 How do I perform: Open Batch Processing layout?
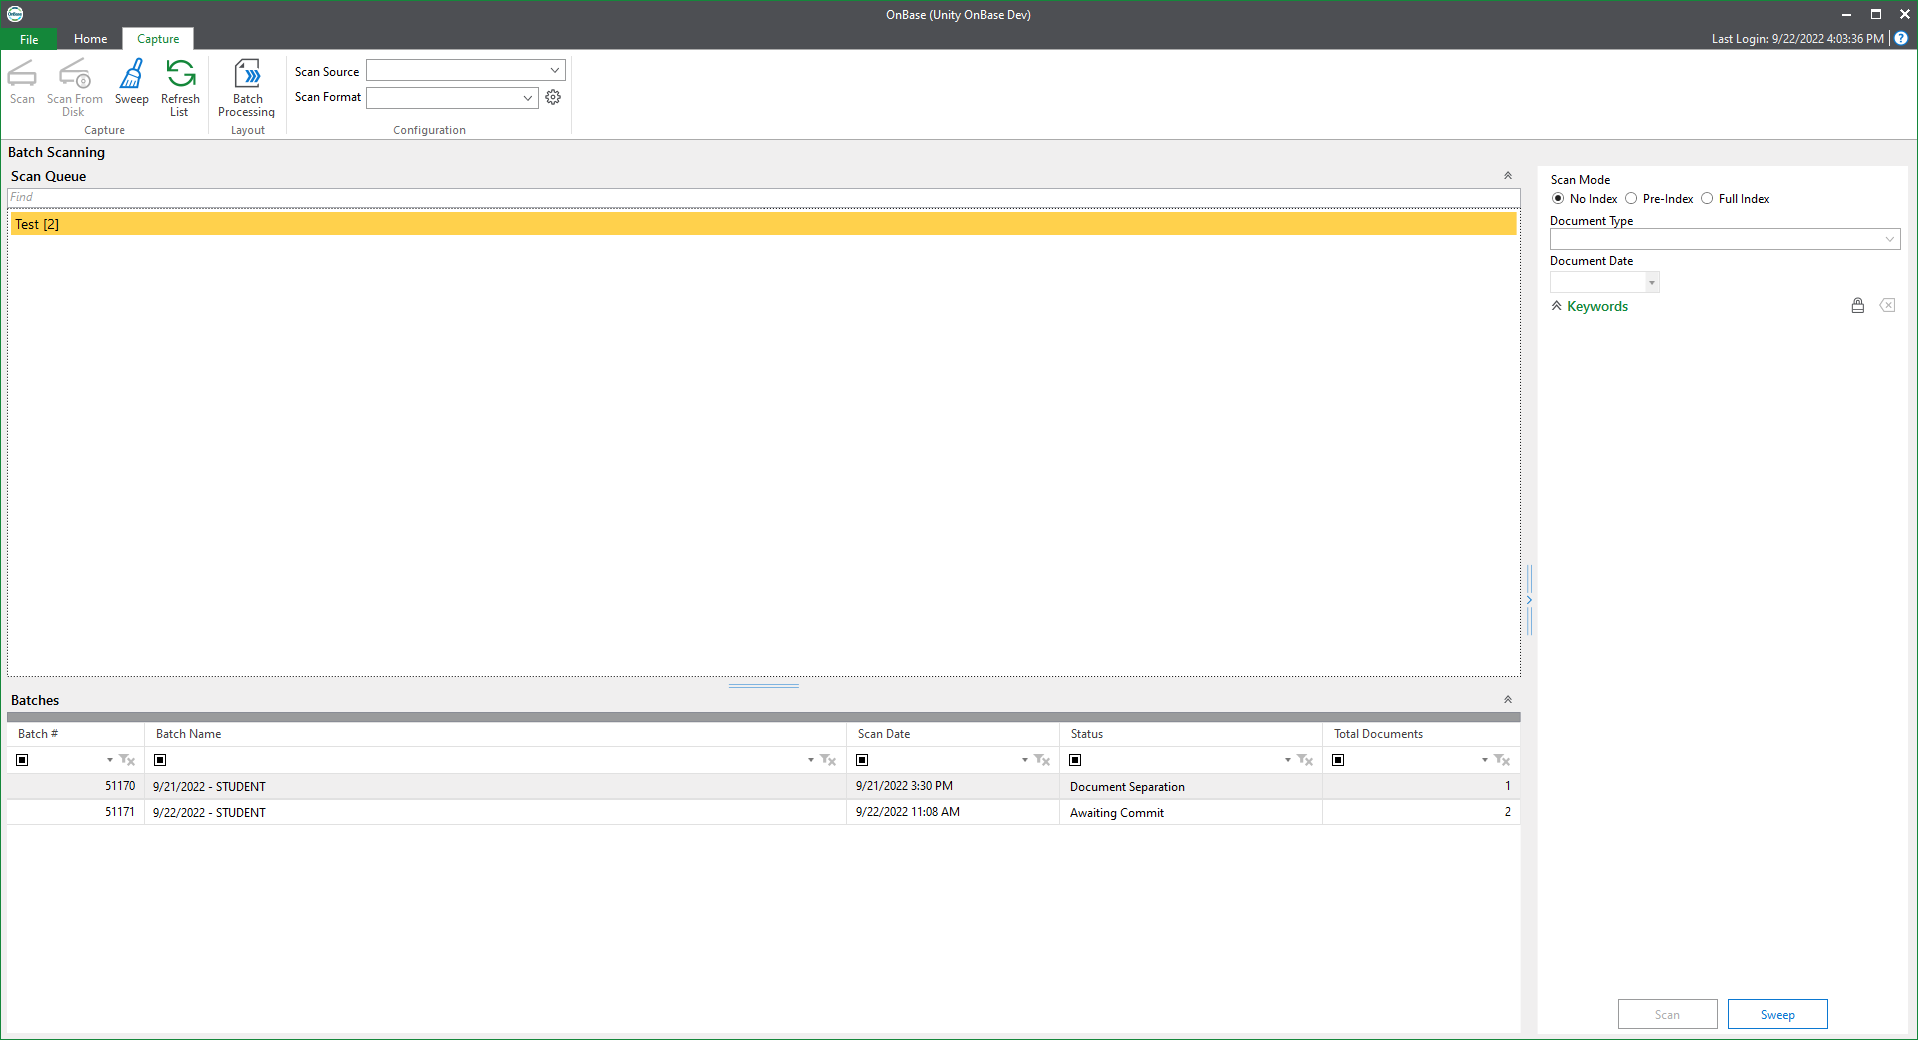(x=246, y=85)
